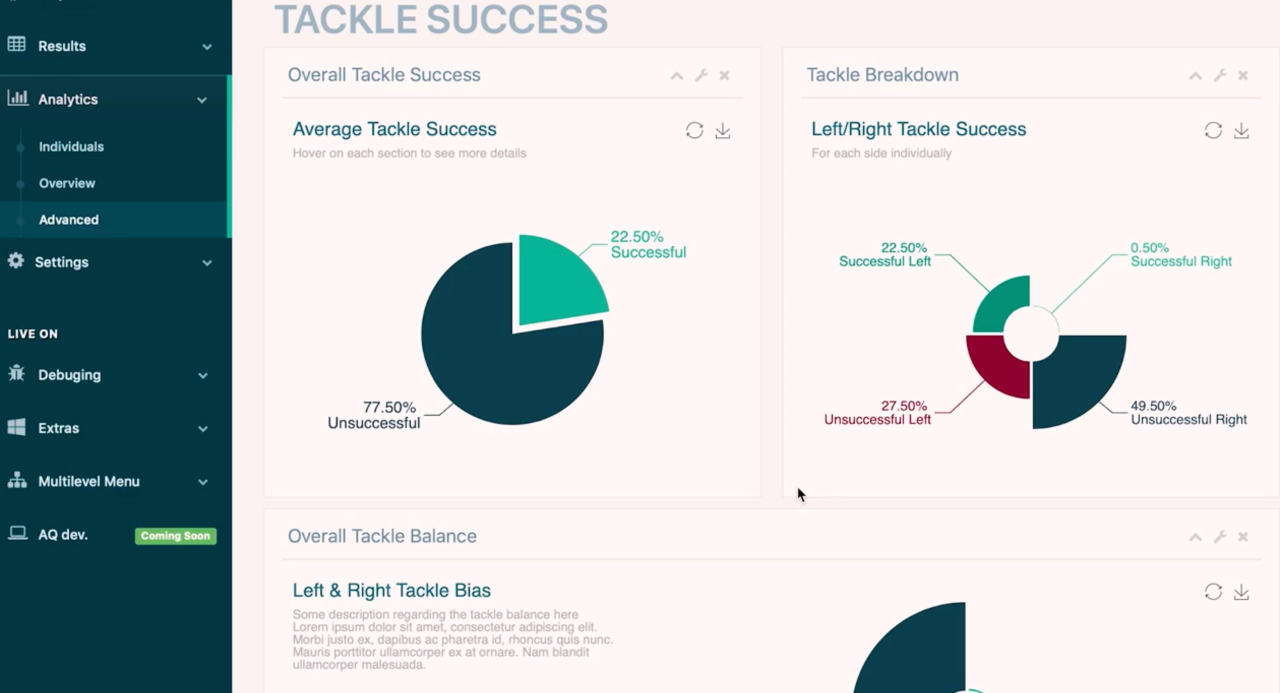Download the Left/Right Tackle Success chart
Image resolution: width=1280 pixels, height=693 pixels.
[x=1241, y=131]
